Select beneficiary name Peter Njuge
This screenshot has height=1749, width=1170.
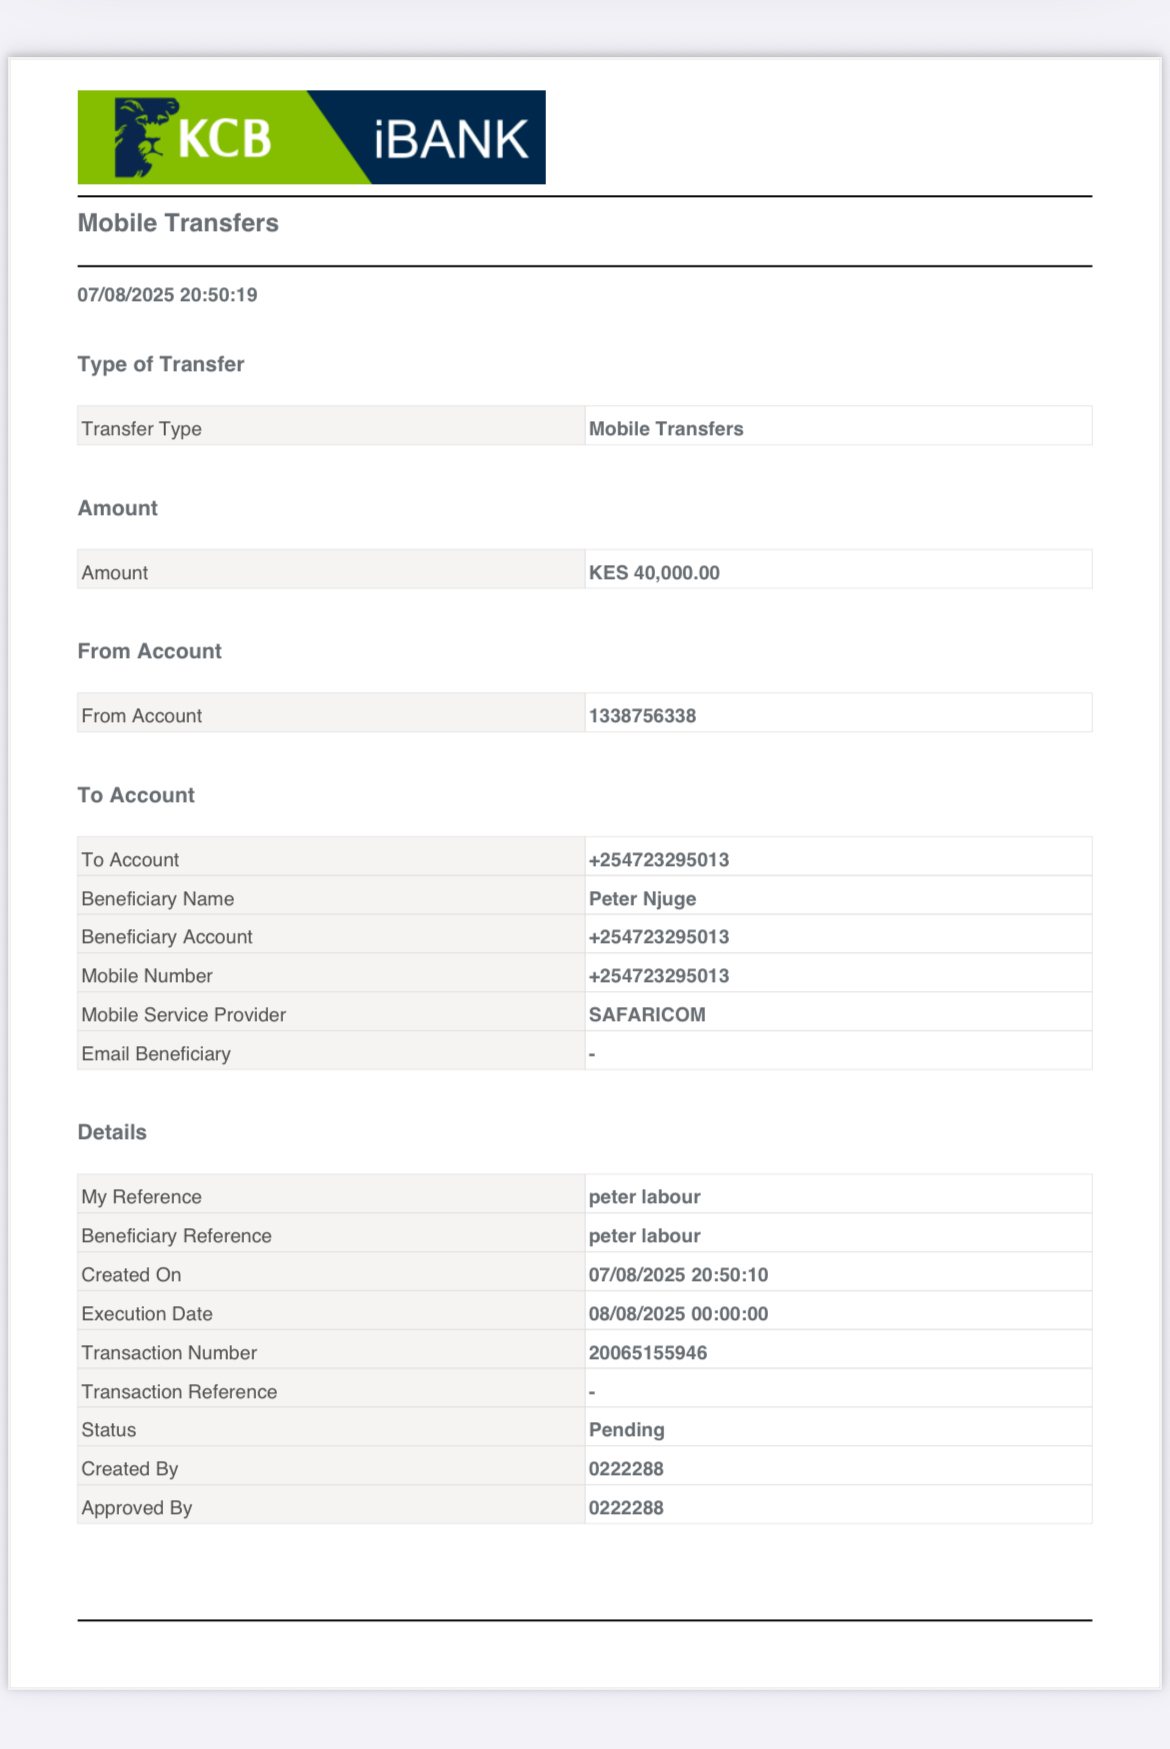(642, 899)
